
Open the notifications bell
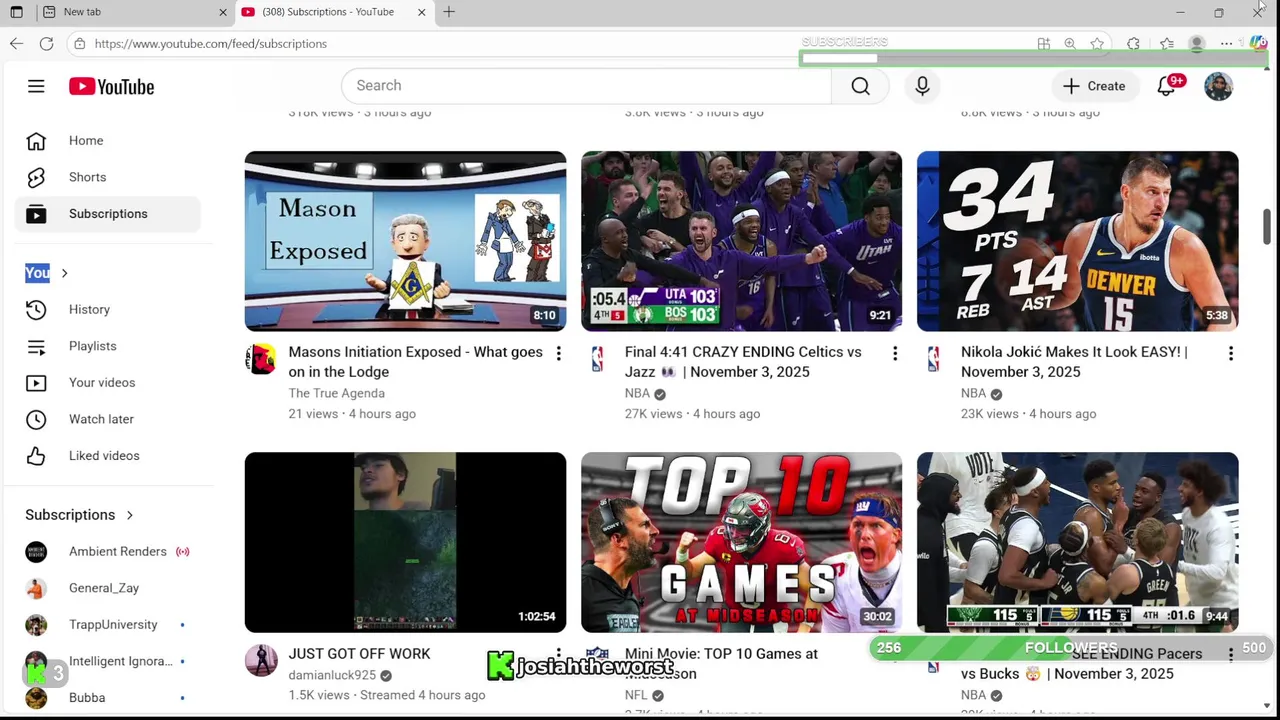tap(1167, 86)
